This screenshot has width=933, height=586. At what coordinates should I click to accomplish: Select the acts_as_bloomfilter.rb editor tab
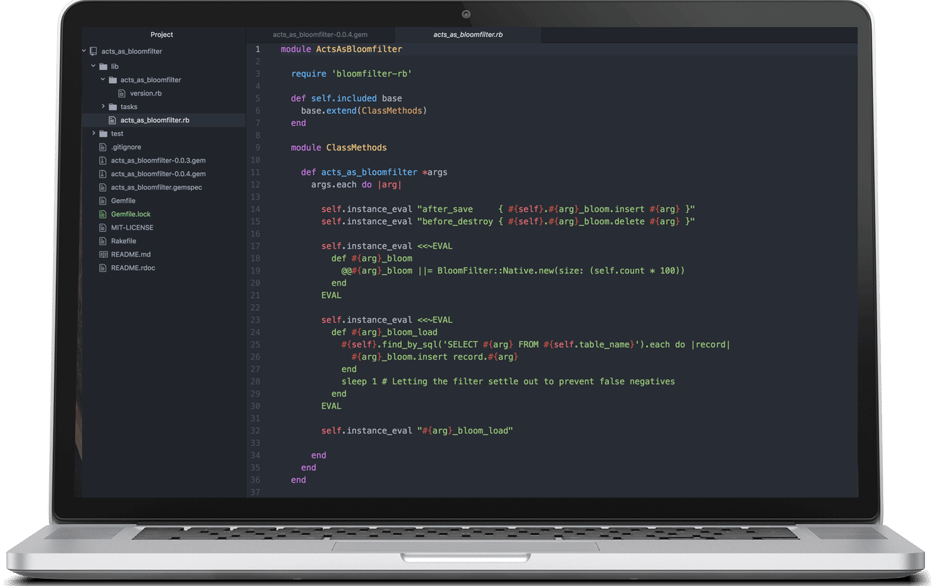tap(468, 35)
